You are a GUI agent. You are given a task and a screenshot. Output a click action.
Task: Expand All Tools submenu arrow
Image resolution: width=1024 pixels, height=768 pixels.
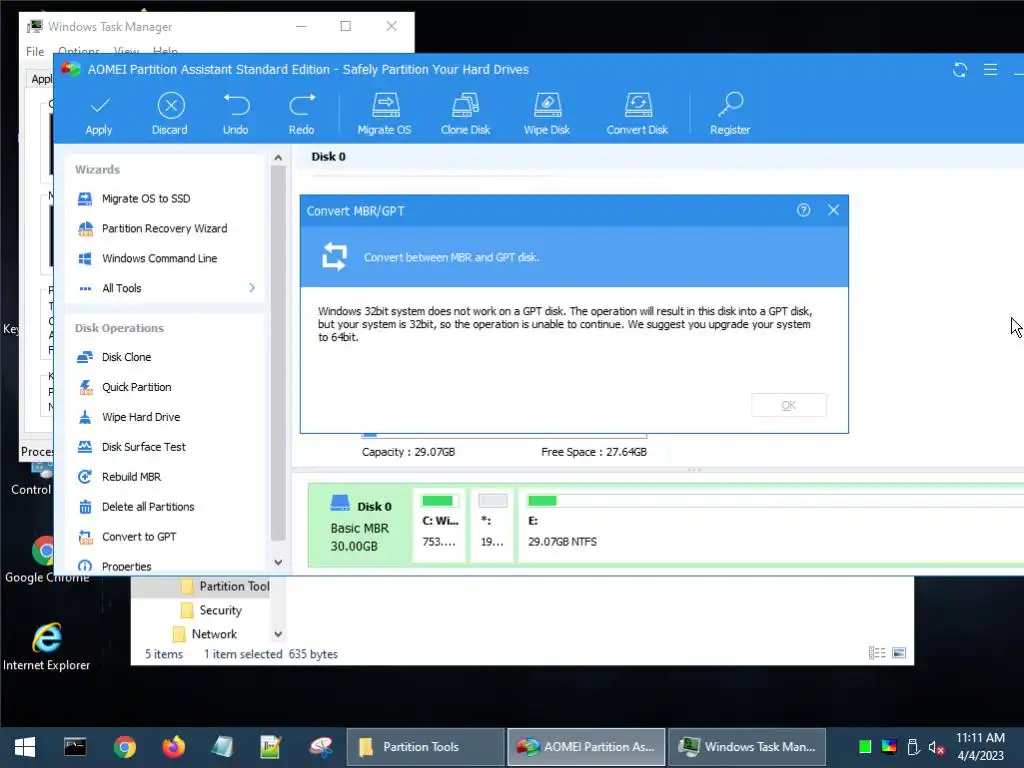(251, 288)
